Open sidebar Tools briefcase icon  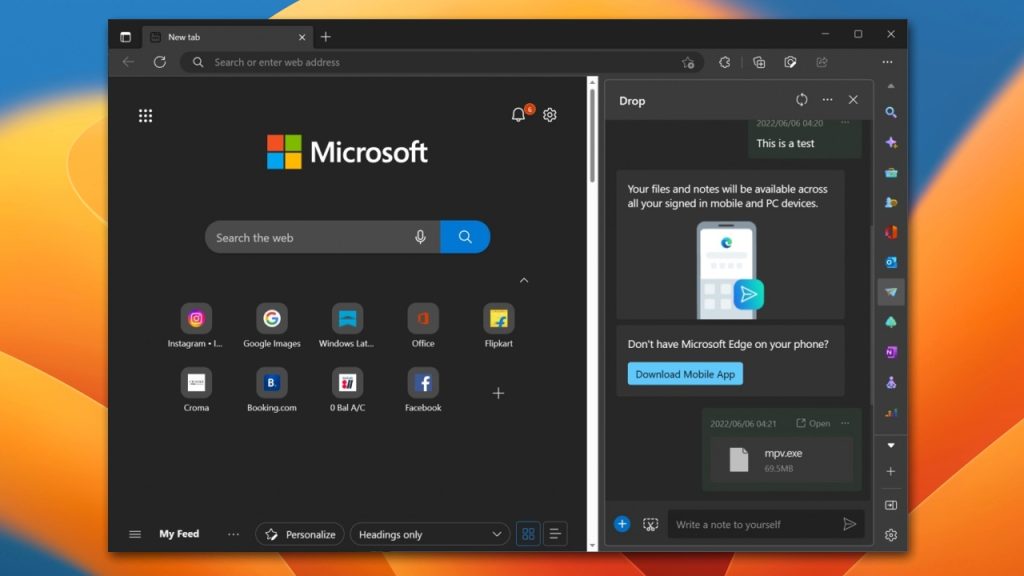(x=891, y=172)
